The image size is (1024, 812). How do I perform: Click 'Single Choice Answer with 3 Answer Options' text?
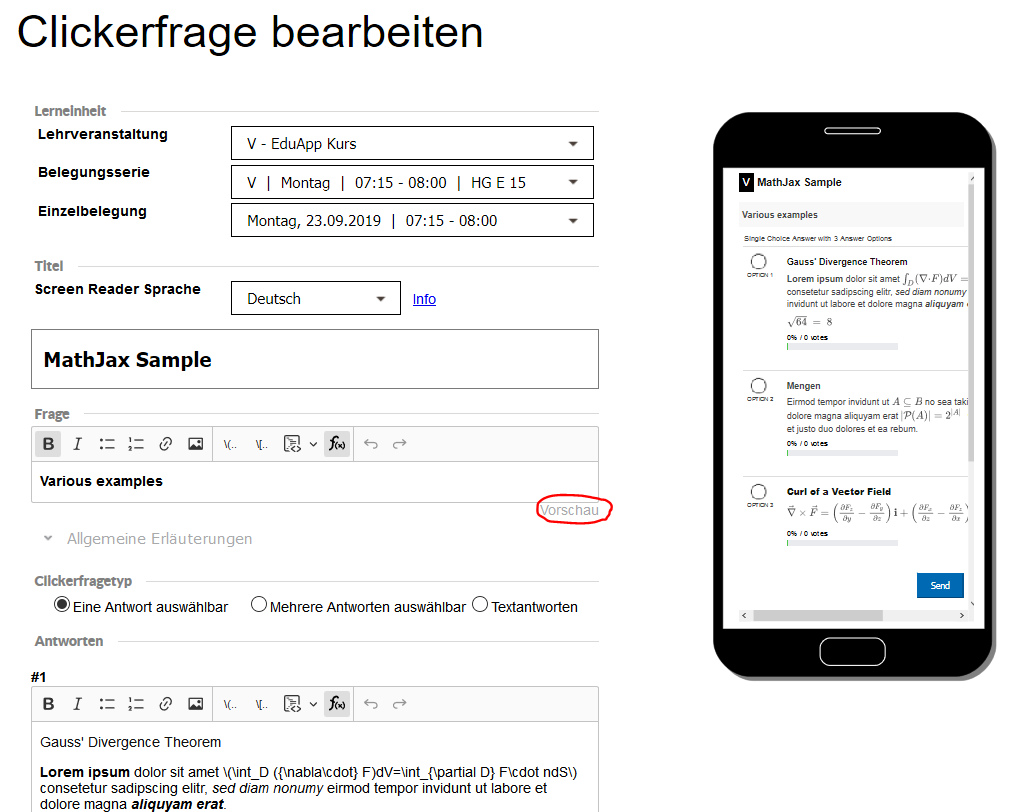pyautogui.click(x=818, y=238)
